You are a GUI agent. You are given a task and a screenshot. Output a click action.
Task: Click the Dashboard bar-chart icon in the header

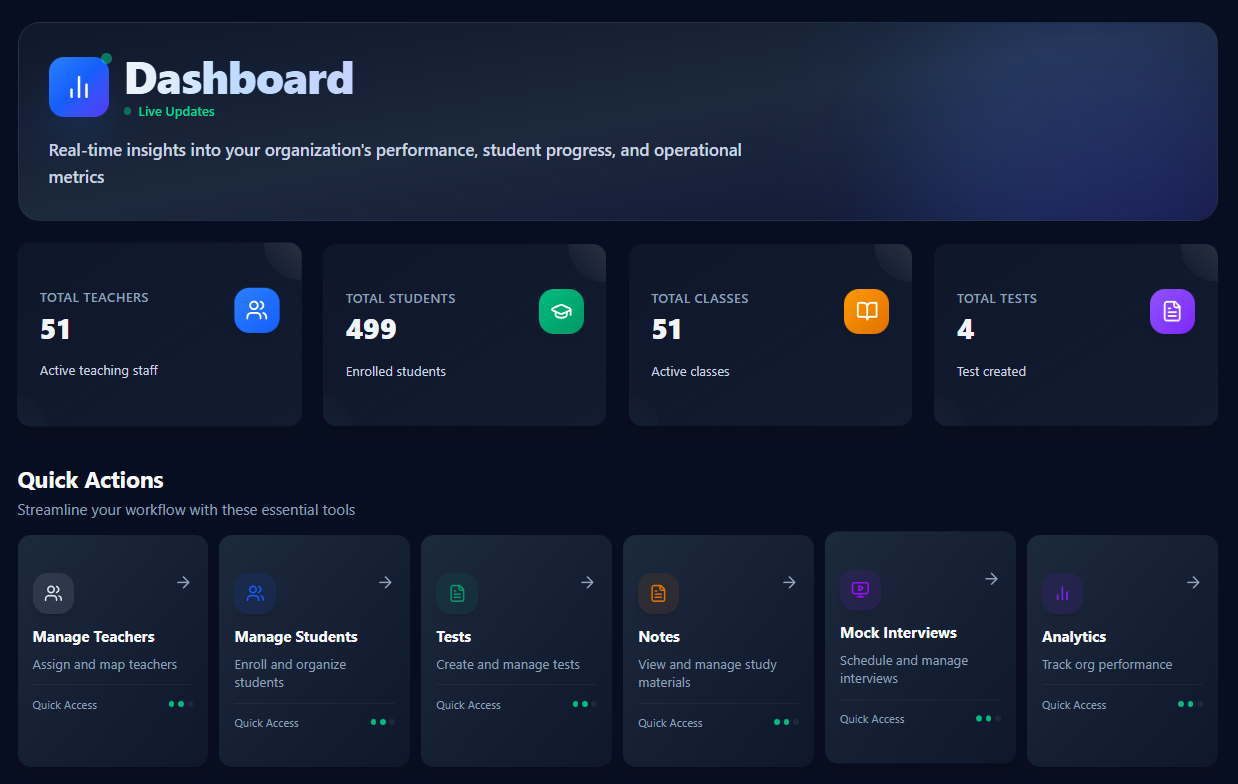pyautogui.click(x=79, y=87)
